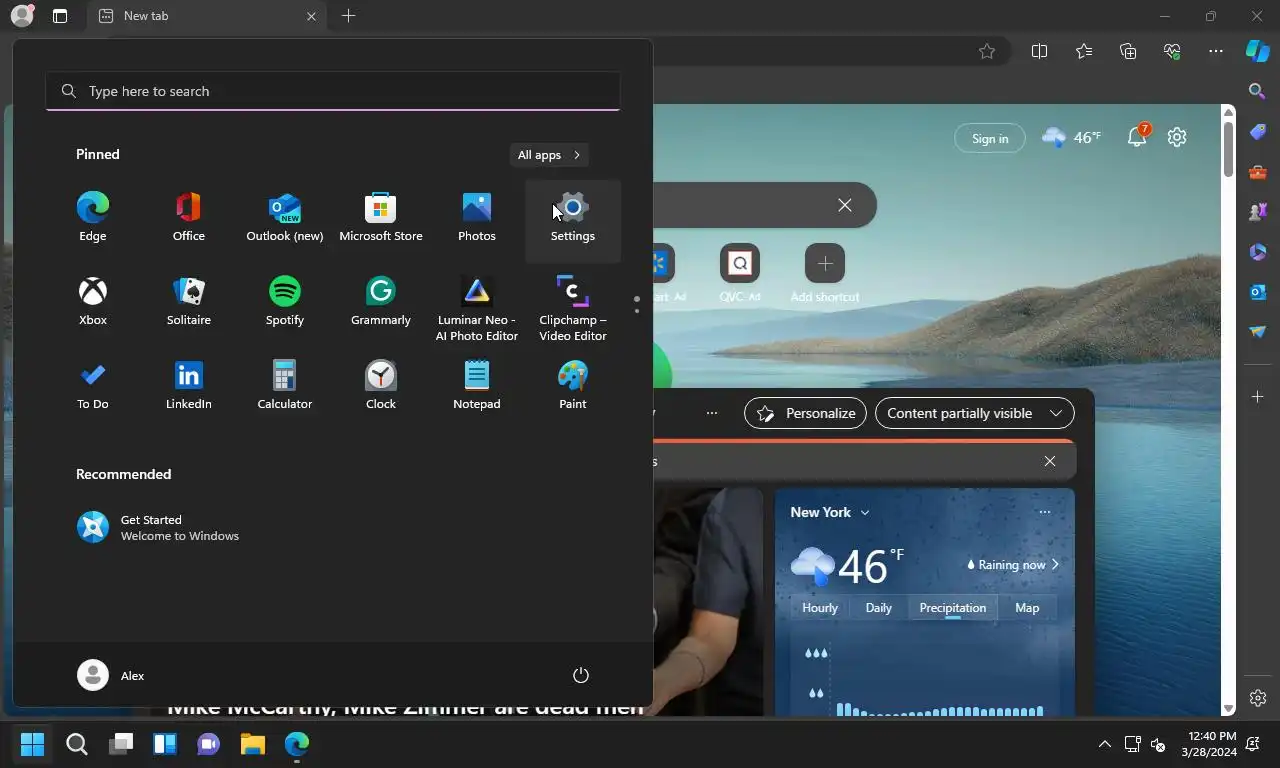The width and height of the screenshot is (1280, 768).
Task: Click the Windows Start button on taskbar
Action: click(x=33, y=744)
